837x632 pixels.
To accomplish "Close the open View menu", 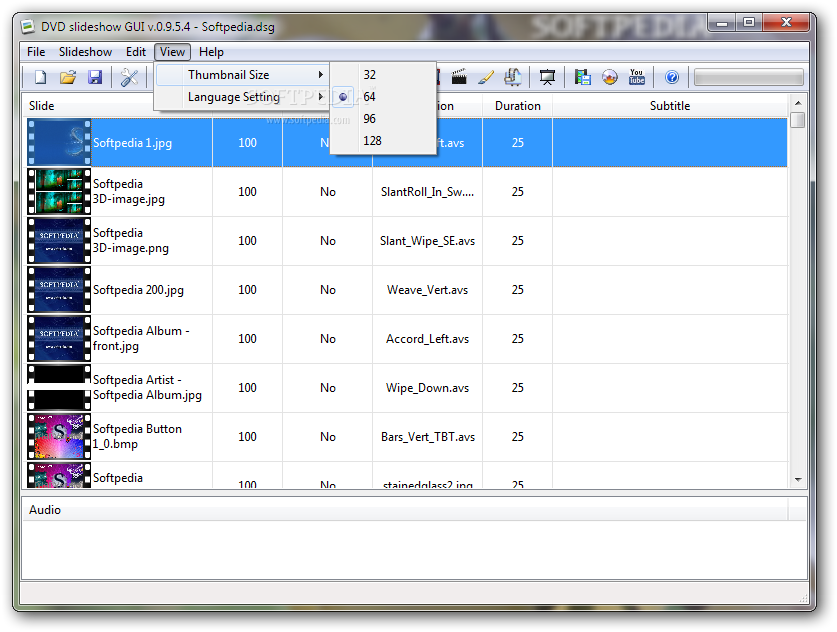I will tap(172, 52).
